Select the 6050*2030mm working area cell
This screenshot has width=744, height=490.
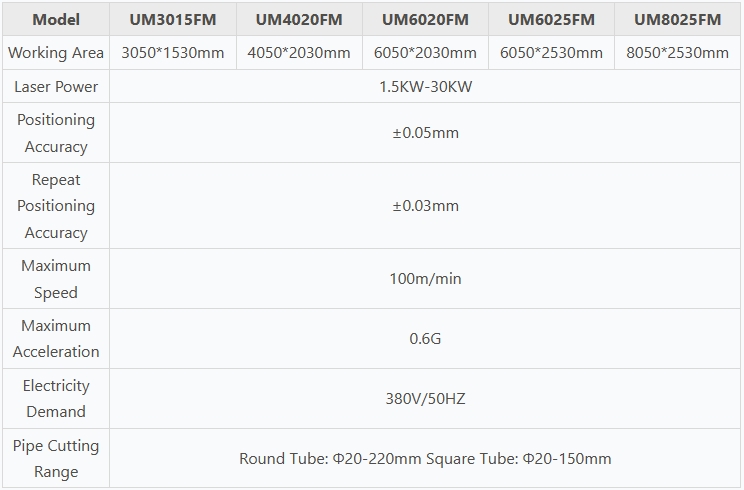pos(425,53)
